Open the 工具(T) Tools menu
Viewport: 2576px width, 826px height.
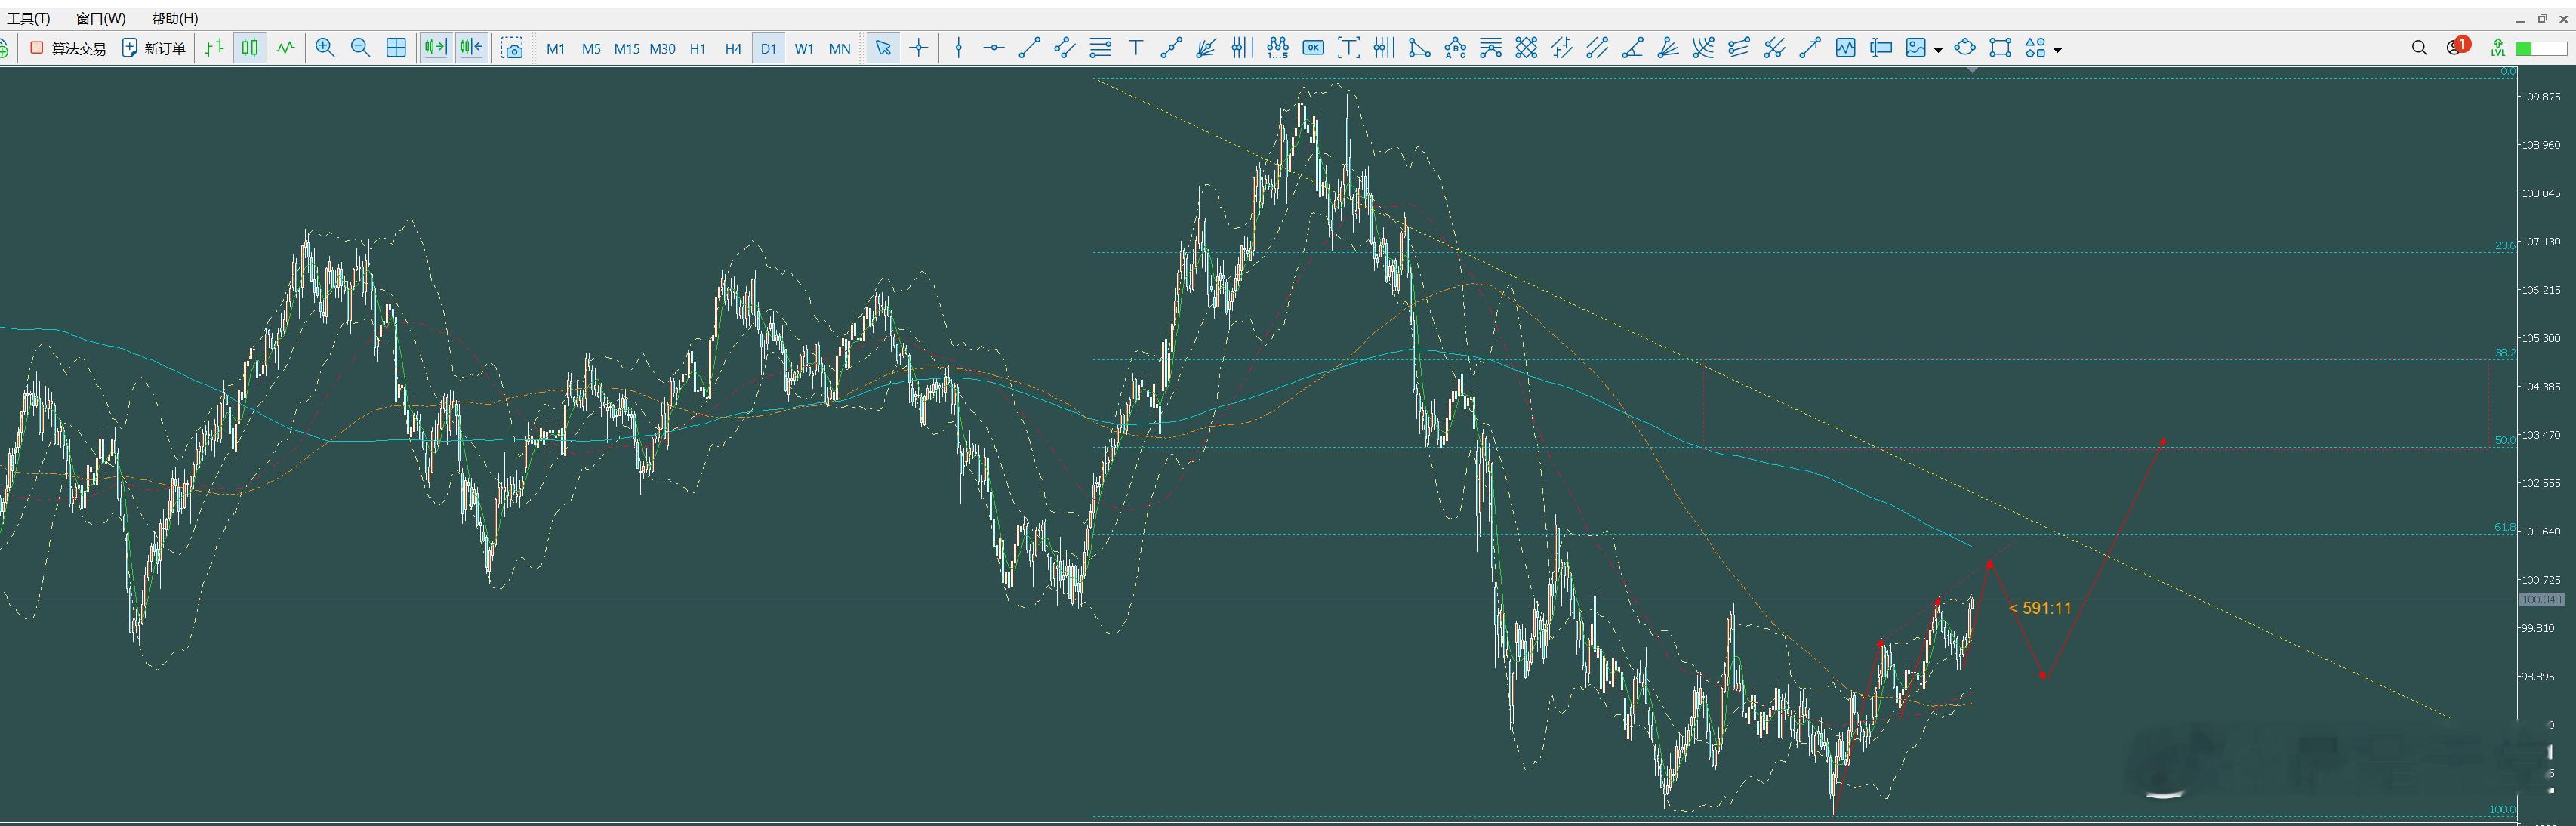point(29,18)
